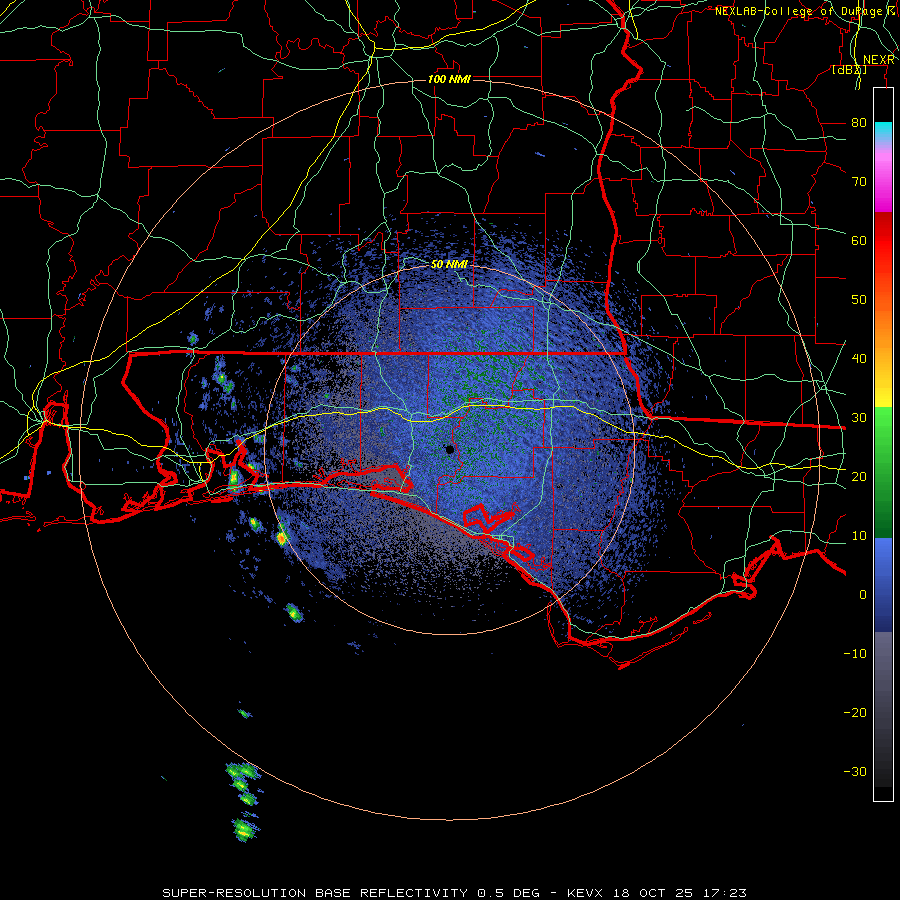Image resolution: width=900 pixels, height=900 pixels.
Task: Click the 0 value on the dBZ scale
Action: click(x=863, y=595)
